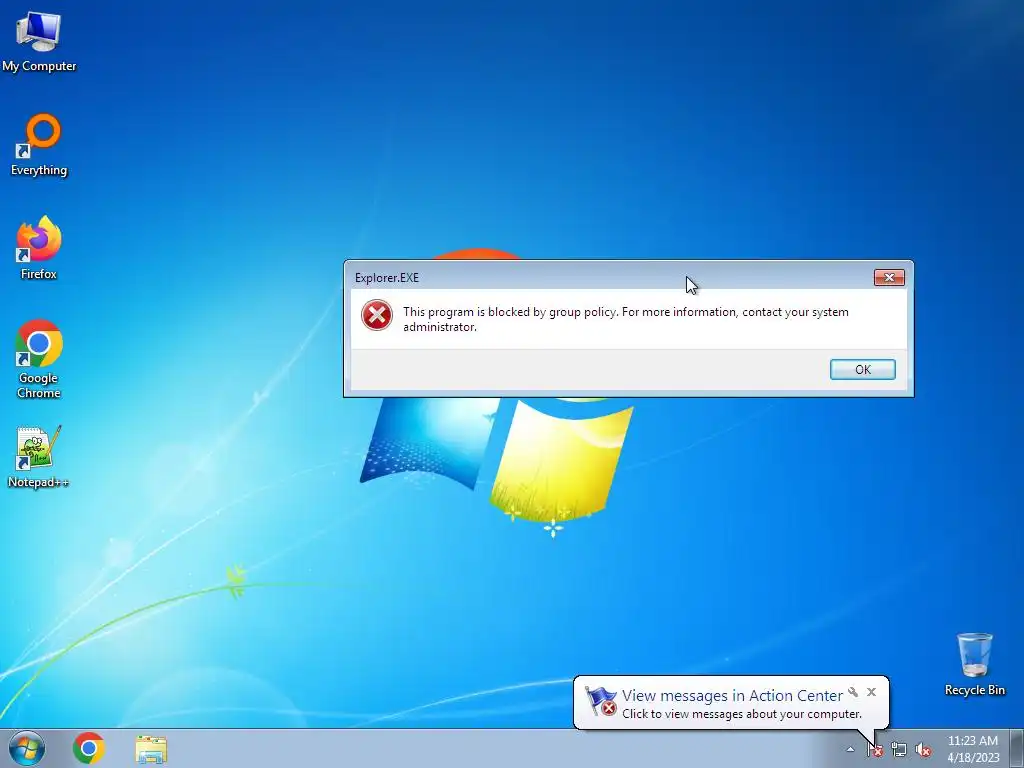1024x768 pixels.
Task: Show hidden tray icons arrow
Action: click(x=850, y=749)
